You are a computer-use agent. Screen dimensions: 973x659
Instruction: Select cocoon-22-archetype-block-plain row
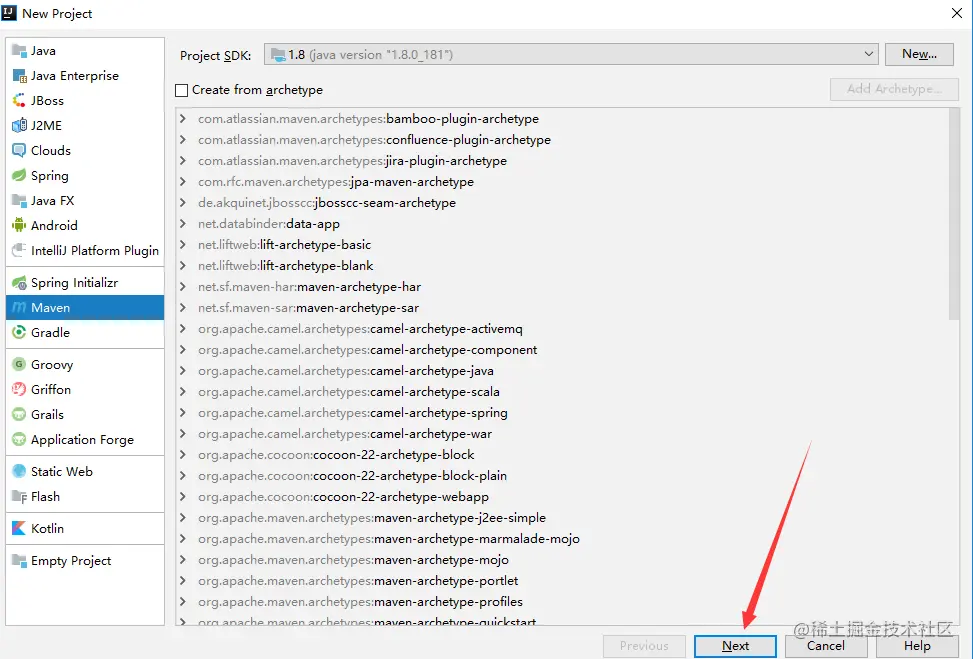[x=562, y=476]
